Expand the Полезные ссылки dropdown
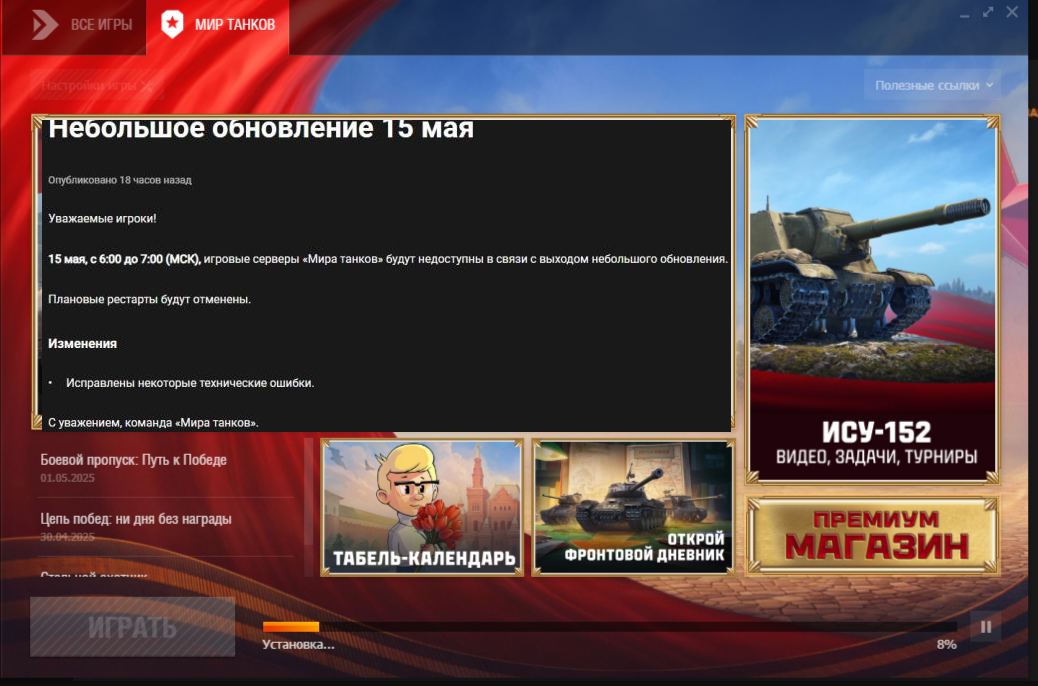 coord(933,85)
